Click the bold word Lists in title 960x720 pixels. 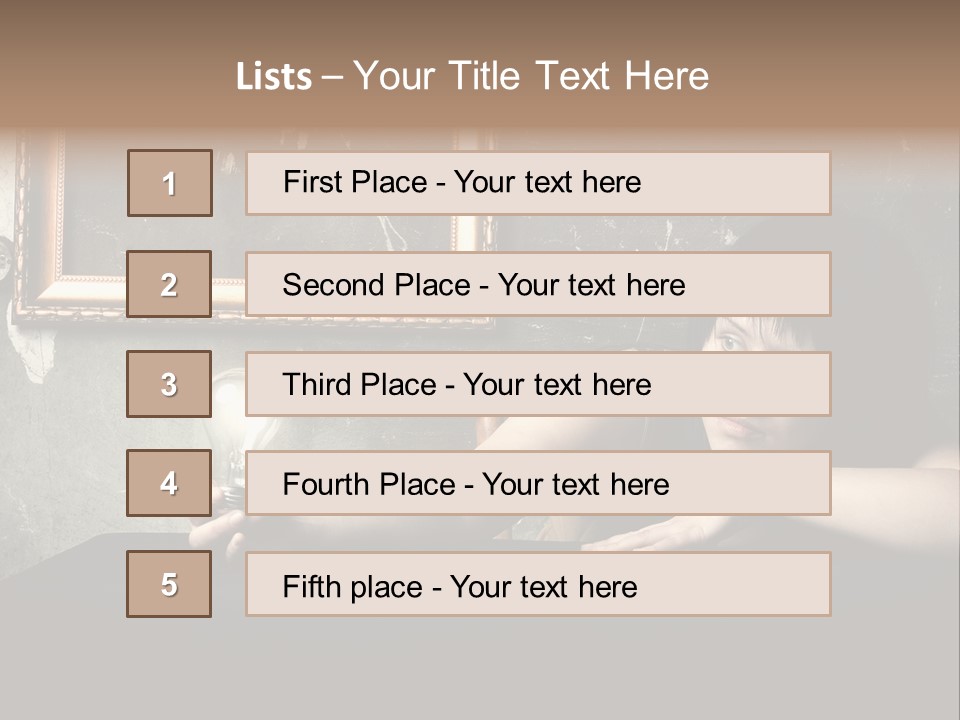tap(273, 77)
